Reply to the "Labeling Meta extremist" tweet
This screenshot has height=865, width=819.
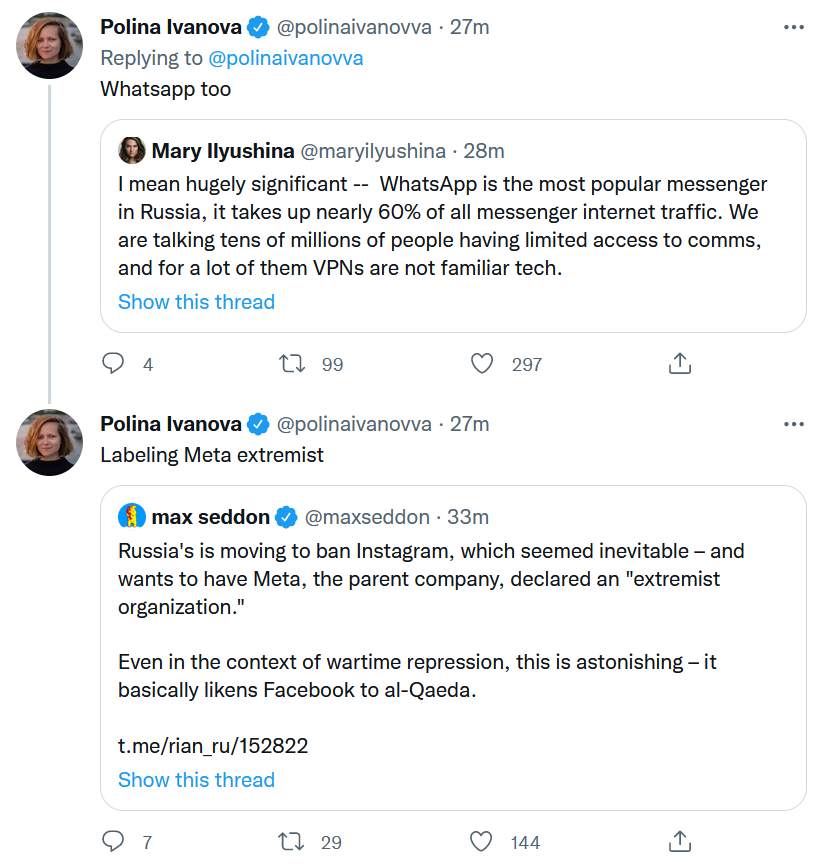click(x=114, y=842)
